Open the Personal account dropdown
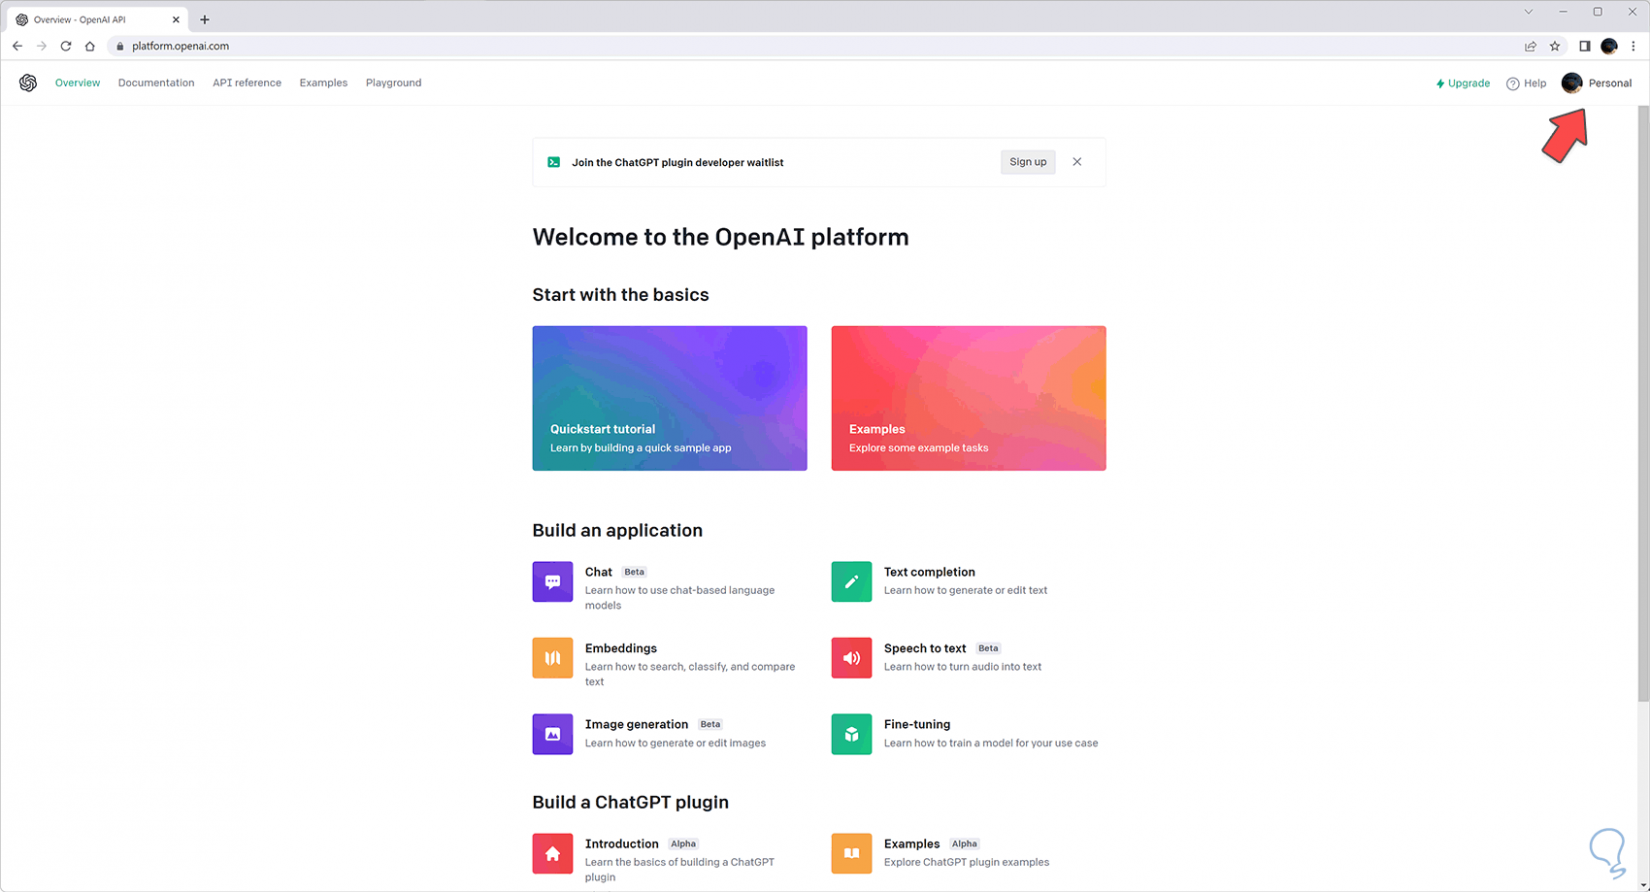 pos(1597,83)
